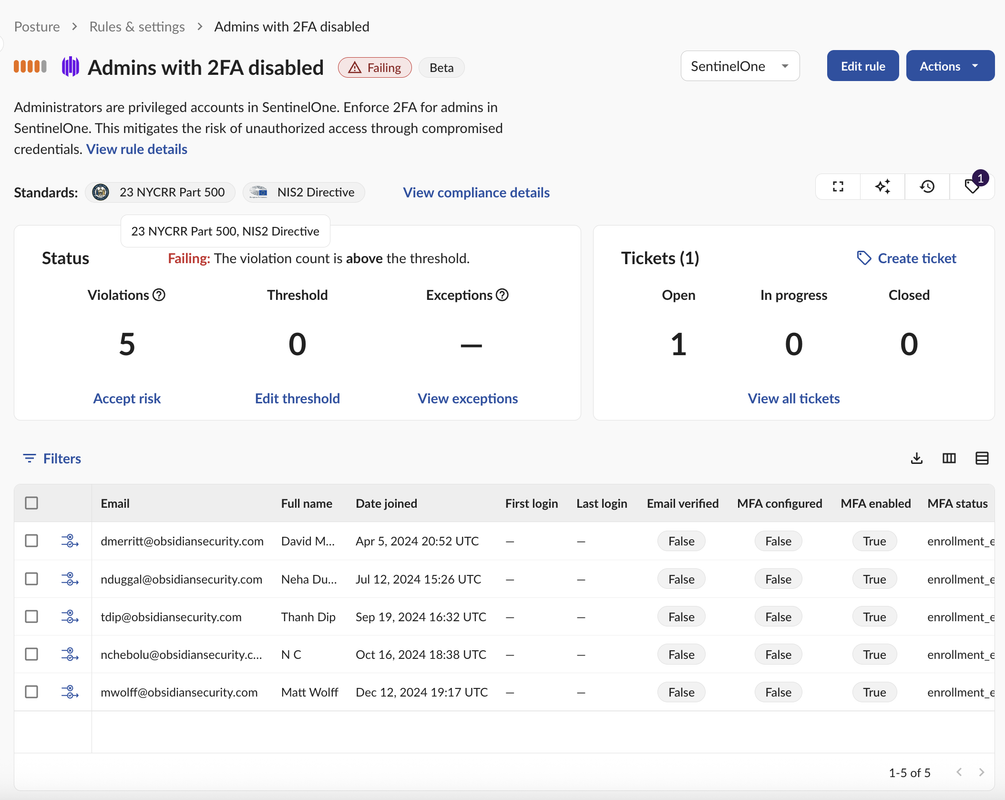The image size is (1005, 800).
Task: Check the dmerritt@obsidiansecurity.com row checkbox
Action: click(31, 541)
